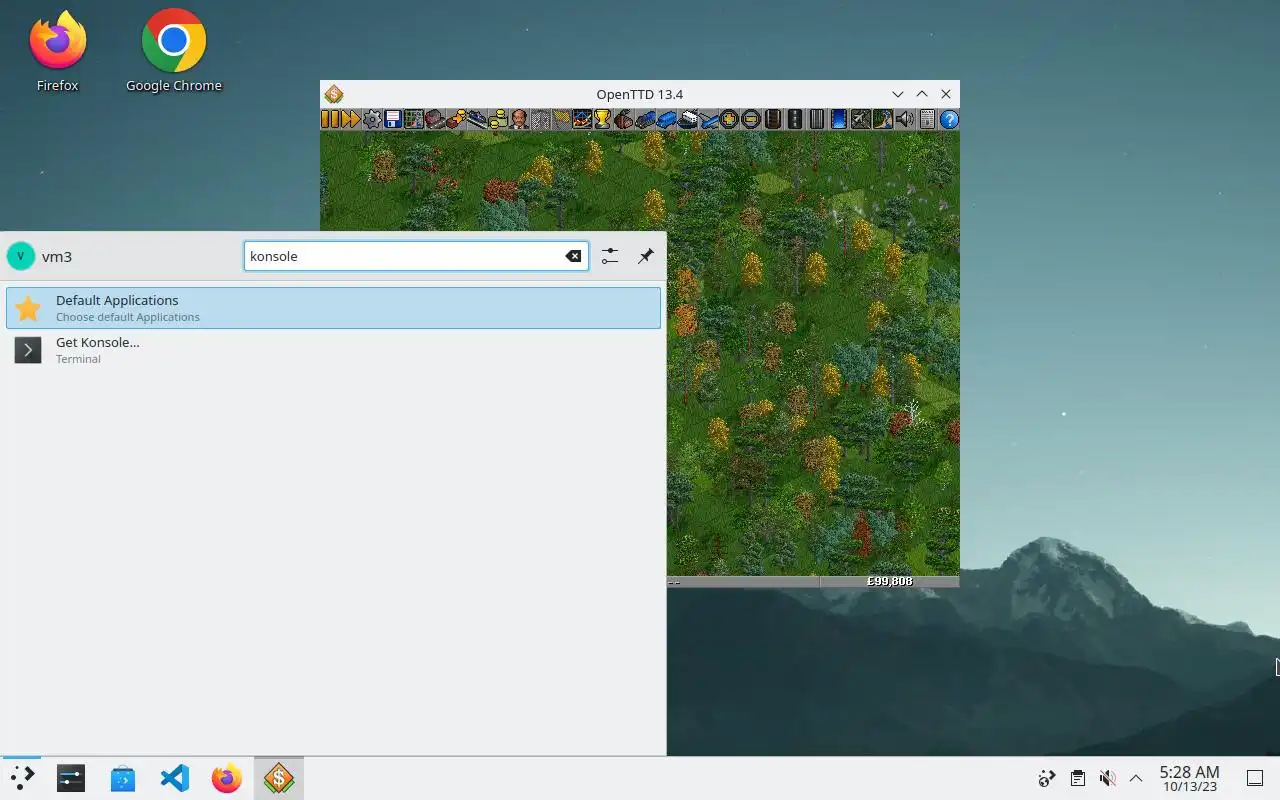
Task: Open landscaping tools icon
Action: 882,120
